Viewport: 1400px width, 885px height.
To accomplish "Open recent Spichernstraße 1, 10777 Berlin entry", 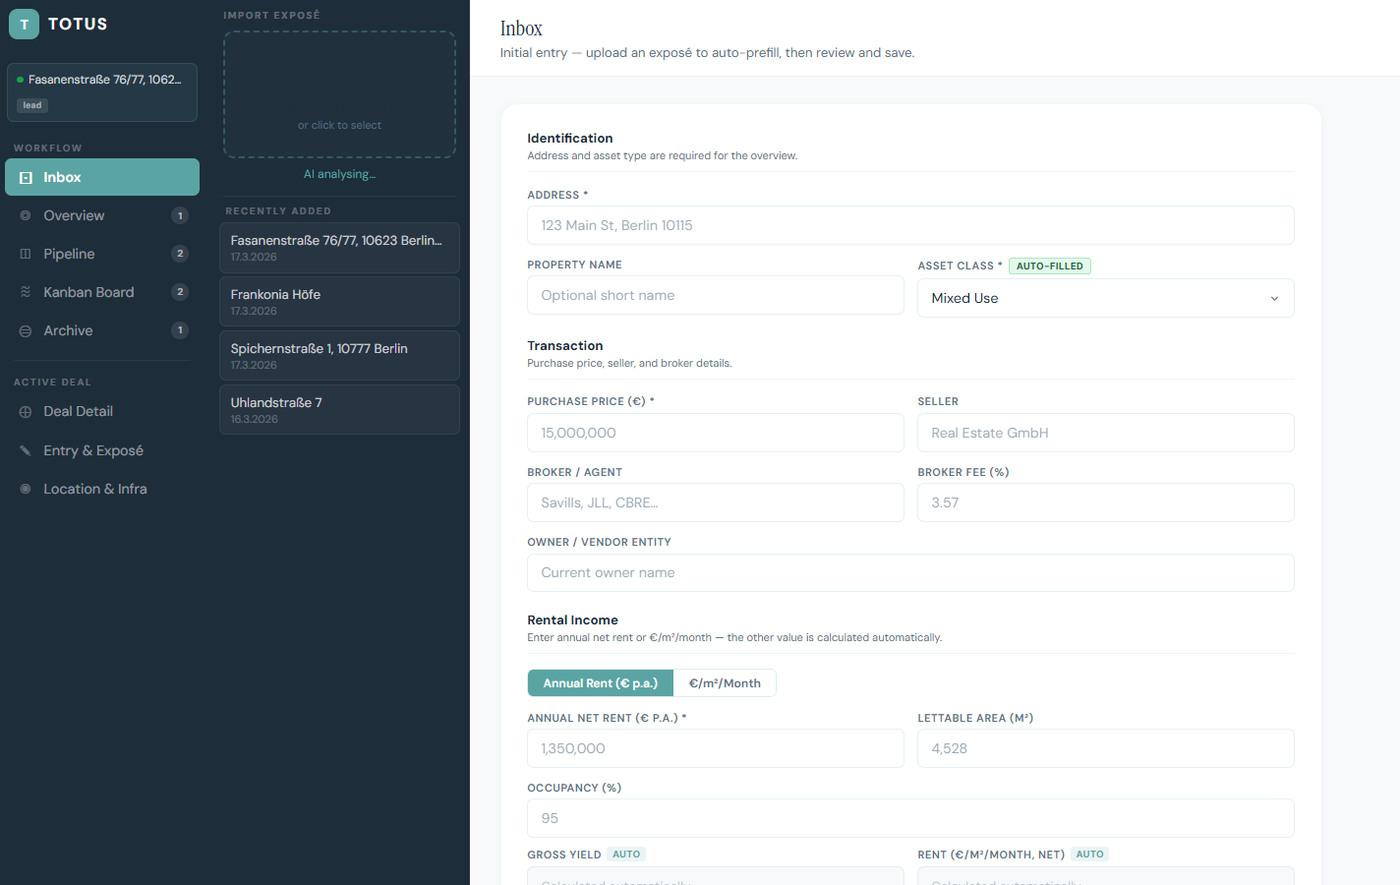I will click(340, 356).
